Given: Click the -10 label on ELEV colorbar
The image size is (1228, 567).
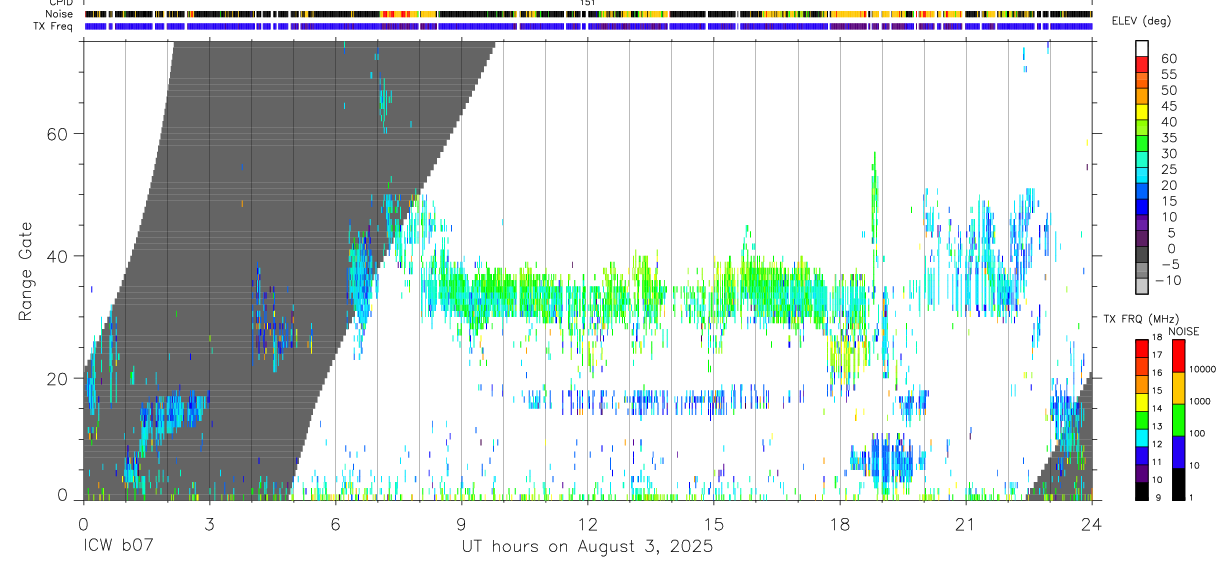Looking at the screenshot, I should pos(1169,280).
